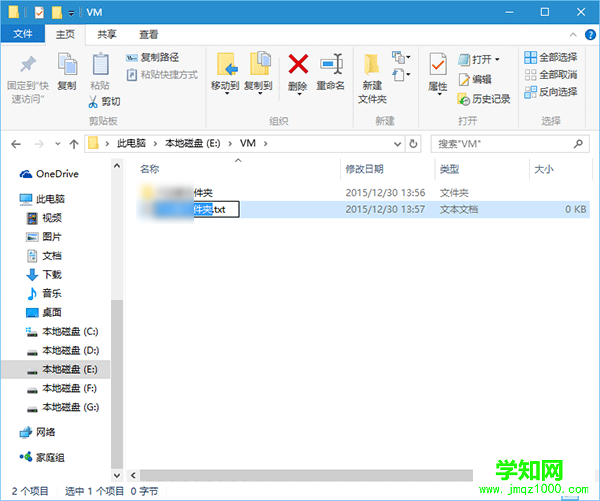The width and height of the screenshot is (600, 501).
Task: Select This PC (此电脑) in the navigation pane
Action: (x=42, y=199)
